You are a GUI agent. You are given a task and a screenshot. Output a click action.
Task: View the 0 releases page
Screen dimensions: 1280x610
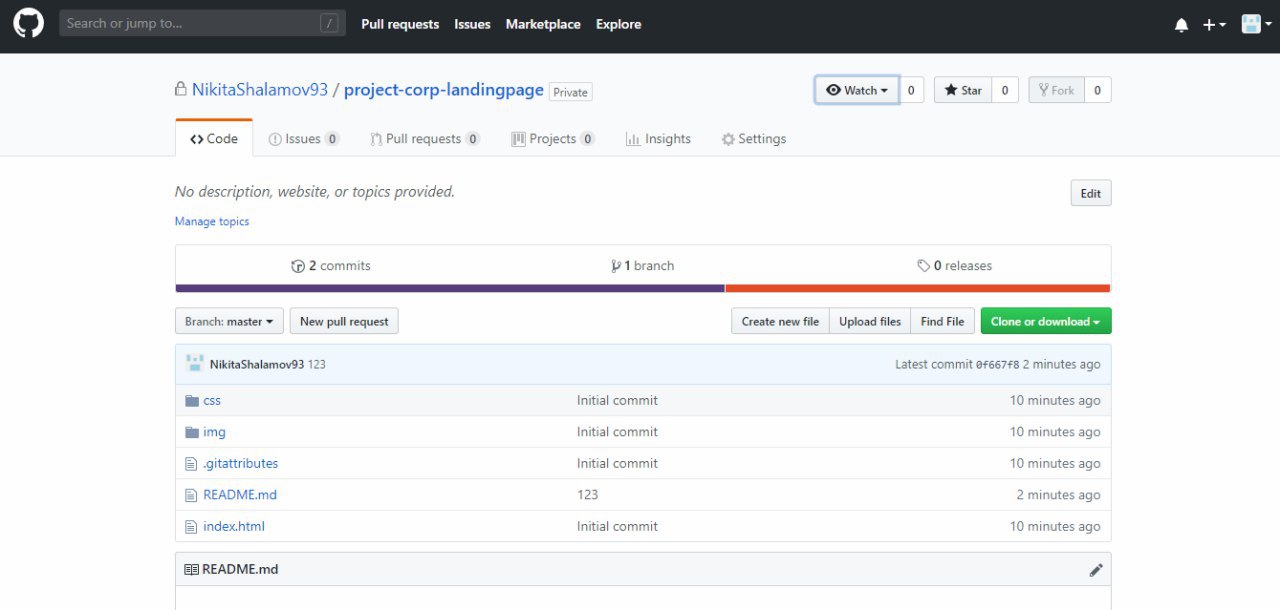[955, 266]
